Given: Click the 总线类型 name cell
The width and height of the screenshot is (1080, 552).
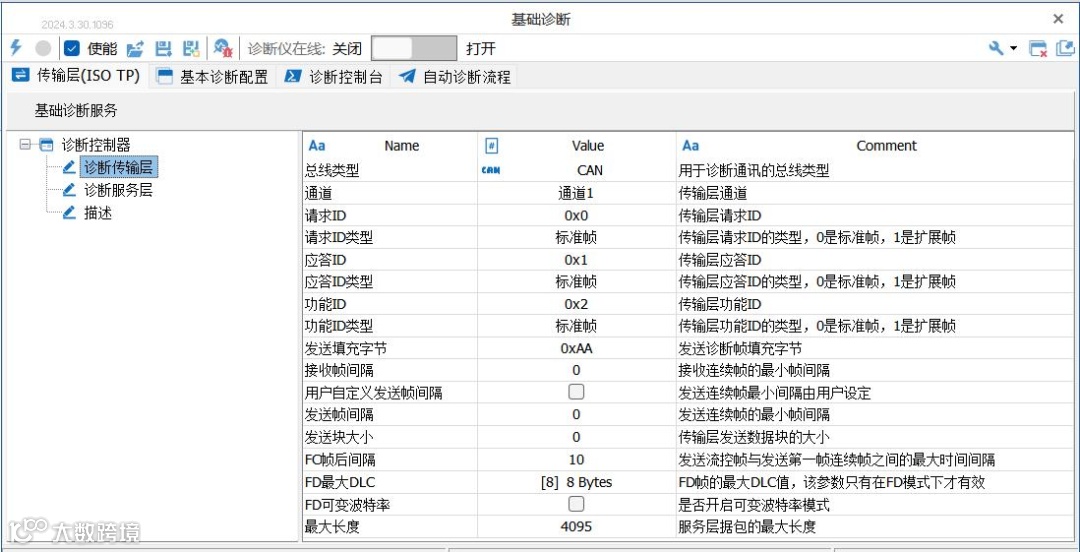Looking at the screenshot, I should coord(391,171).
